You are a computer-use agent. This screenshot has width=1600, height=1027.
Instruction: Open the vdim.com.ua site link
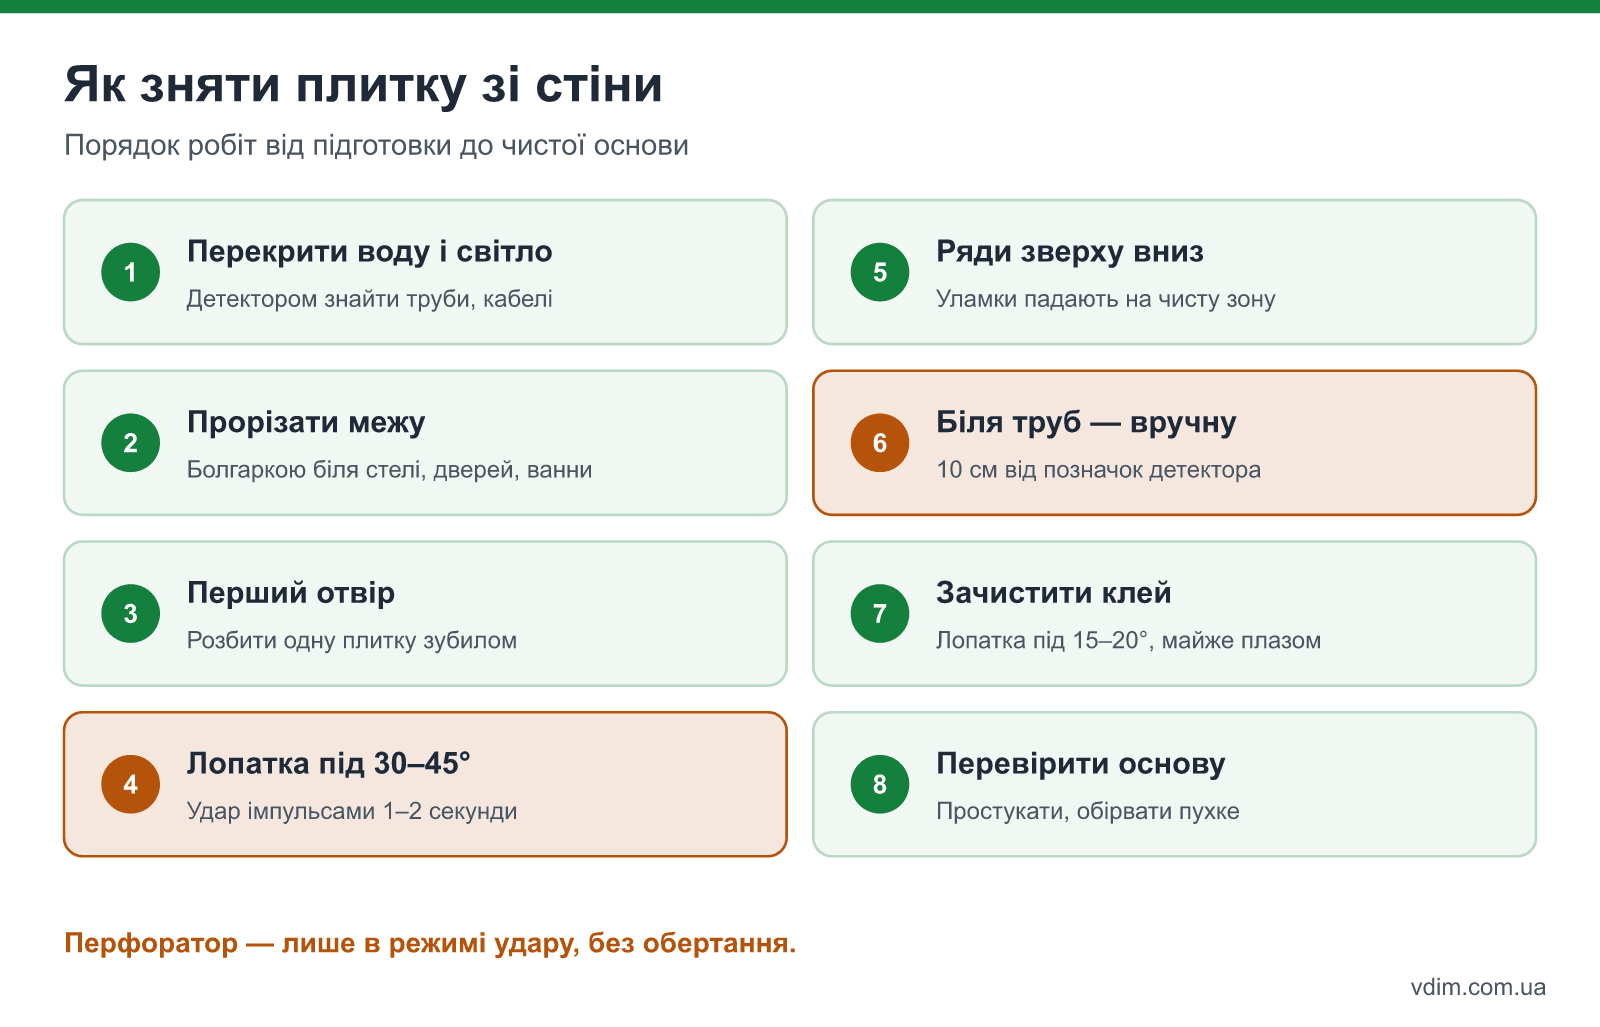click(x=1478, y=987)
